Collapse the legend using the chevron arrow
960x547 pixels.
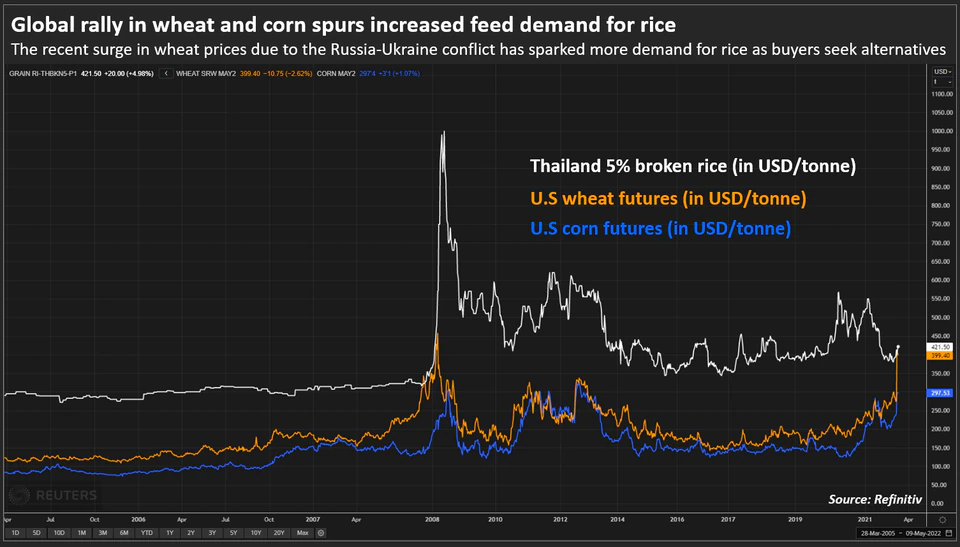[165, 74]
